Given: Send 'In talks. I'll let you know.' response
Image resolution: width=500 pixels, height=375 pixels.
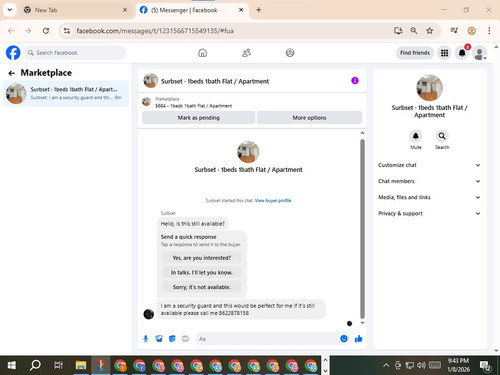Looking at the screenshot, I should pos(202,272).
